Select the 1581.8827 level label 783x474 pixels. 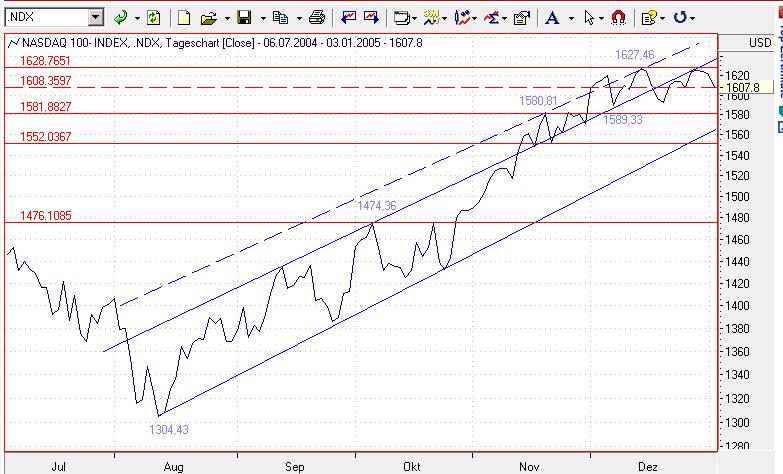[45, 107]
